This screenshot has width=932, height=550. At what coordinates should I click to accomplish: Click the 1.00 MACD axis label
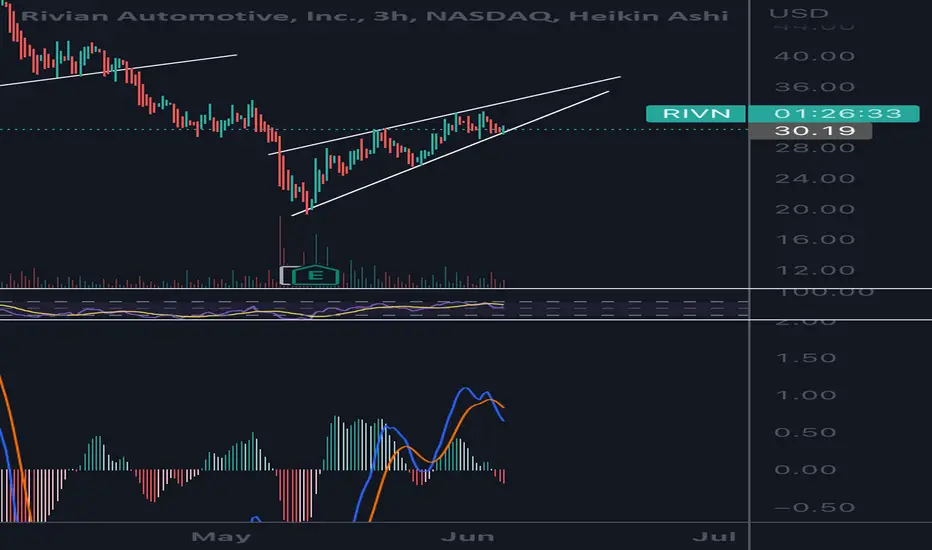pyautogui.click(x=806, y=395)
